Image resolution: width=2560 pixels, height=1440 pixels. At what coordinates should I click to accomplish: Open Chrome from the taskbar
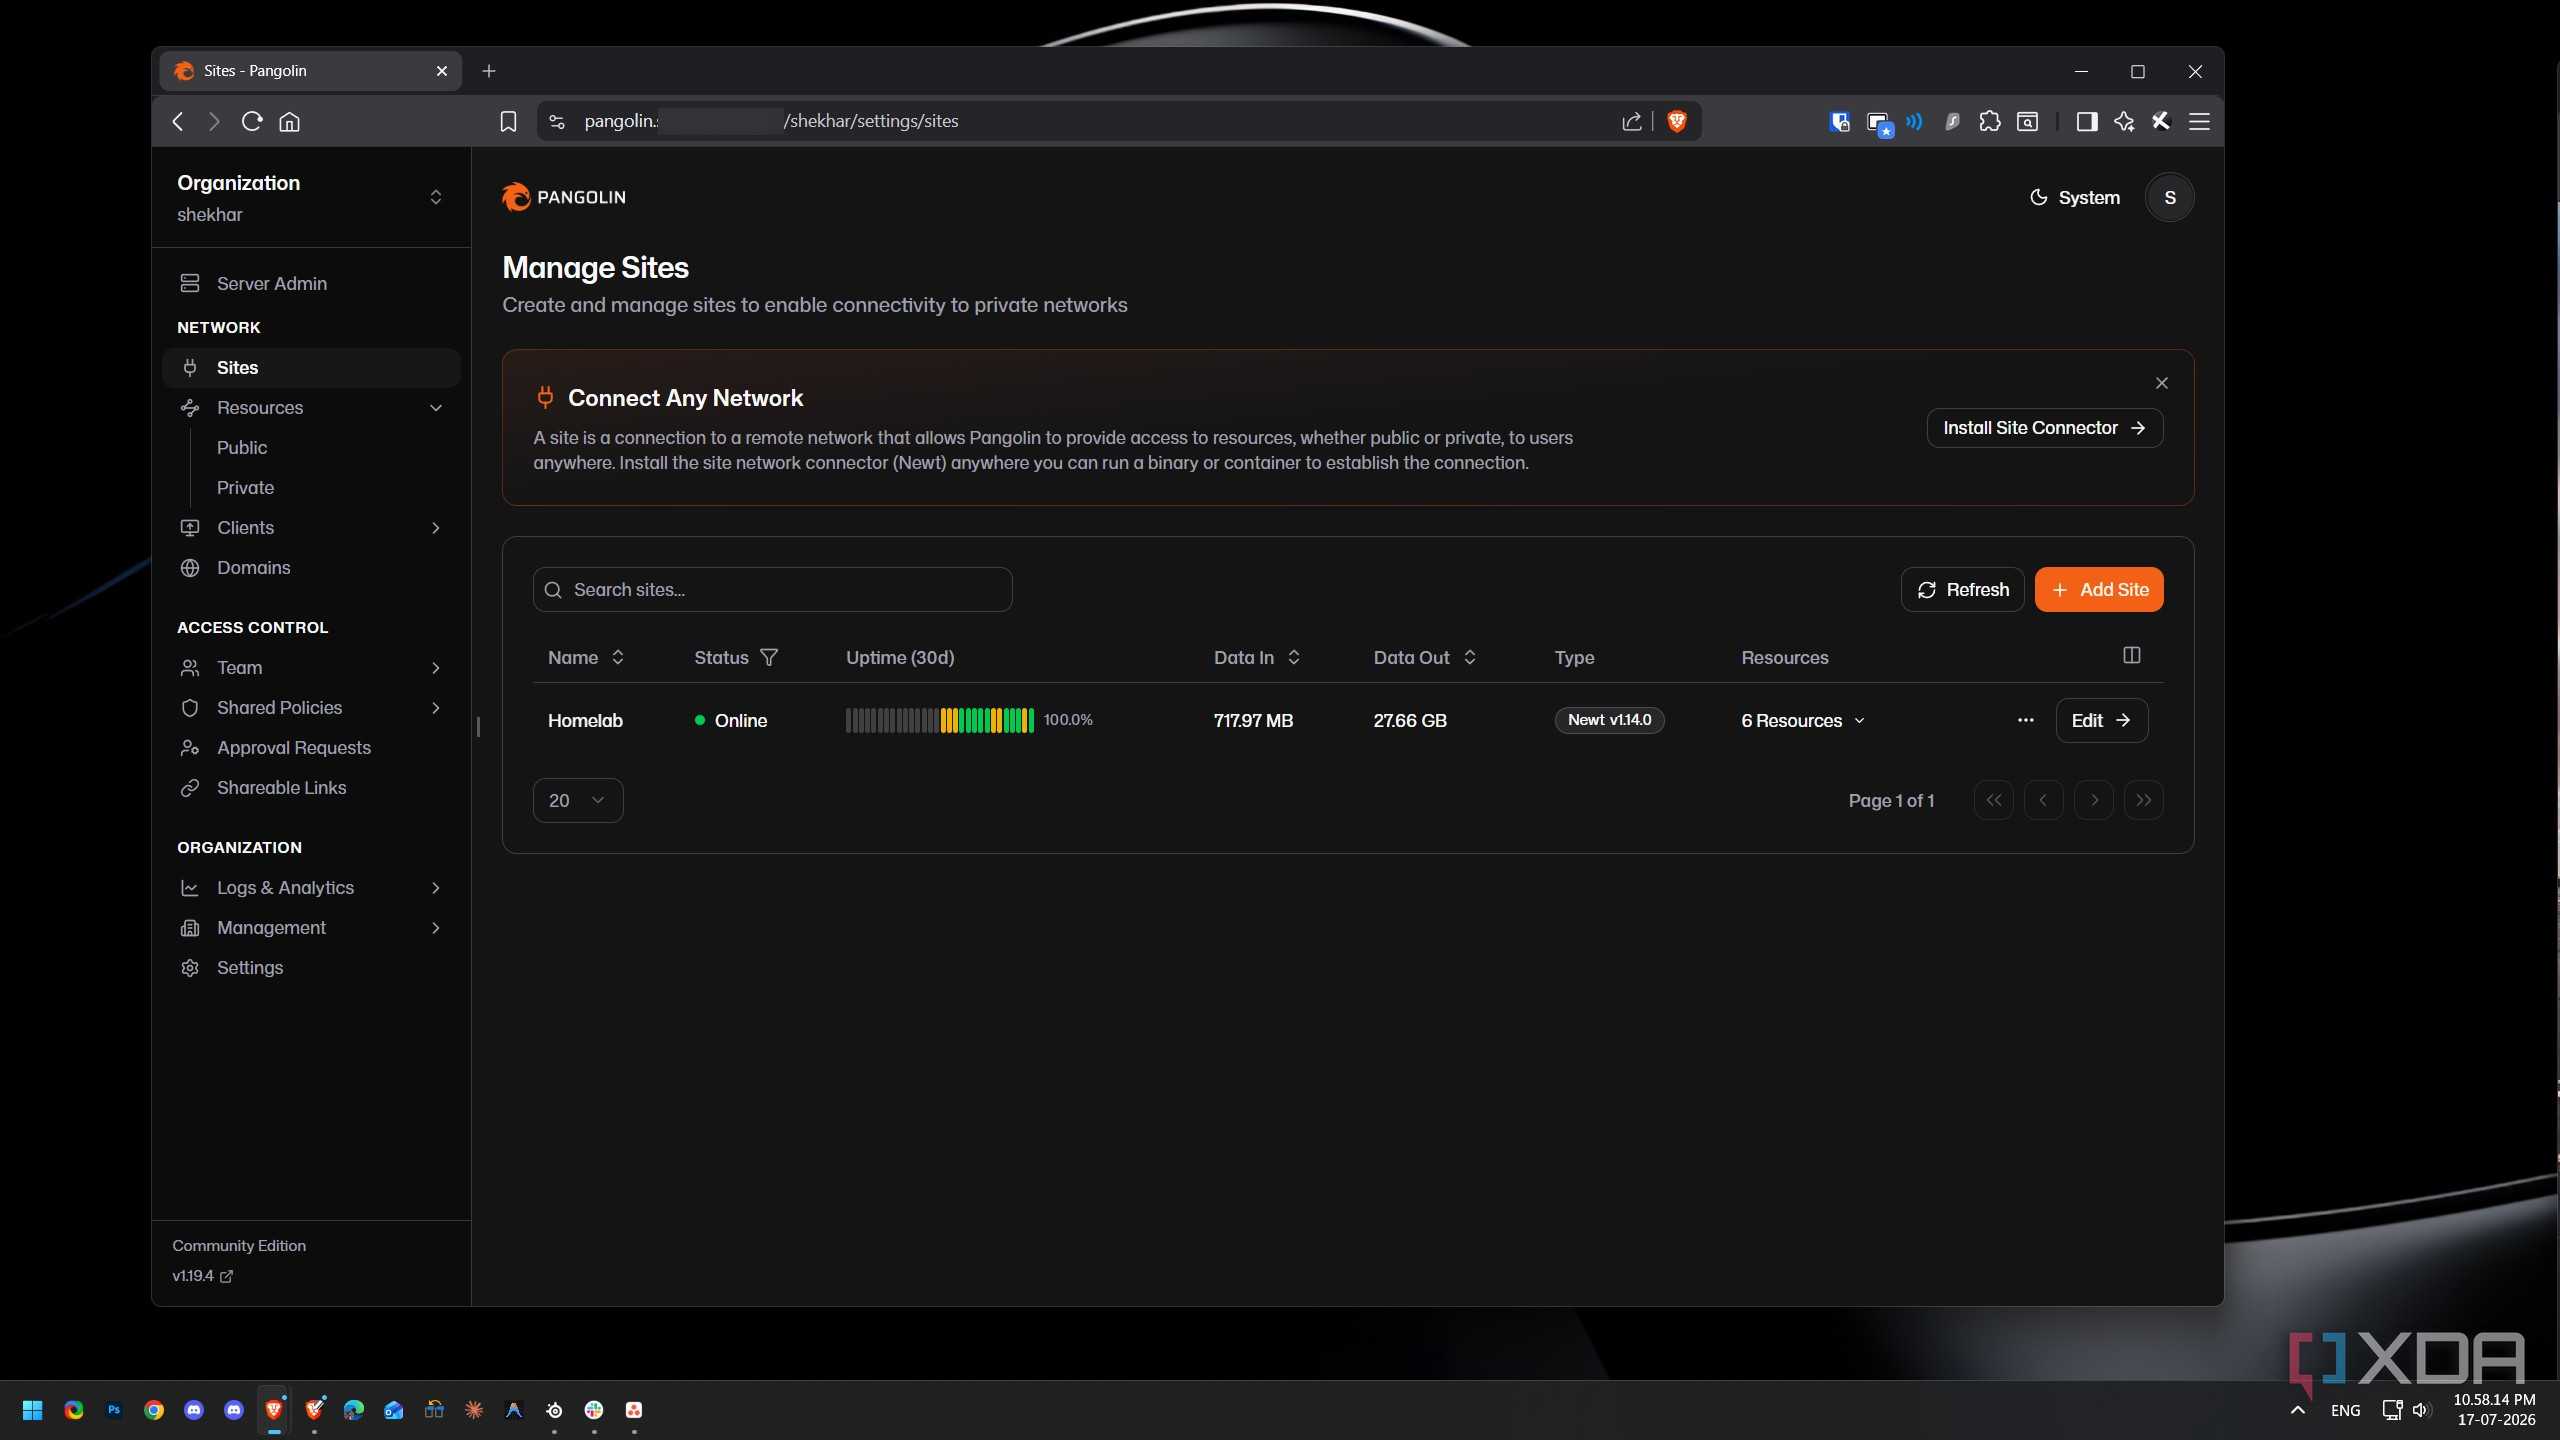(x=154, y=1410)
